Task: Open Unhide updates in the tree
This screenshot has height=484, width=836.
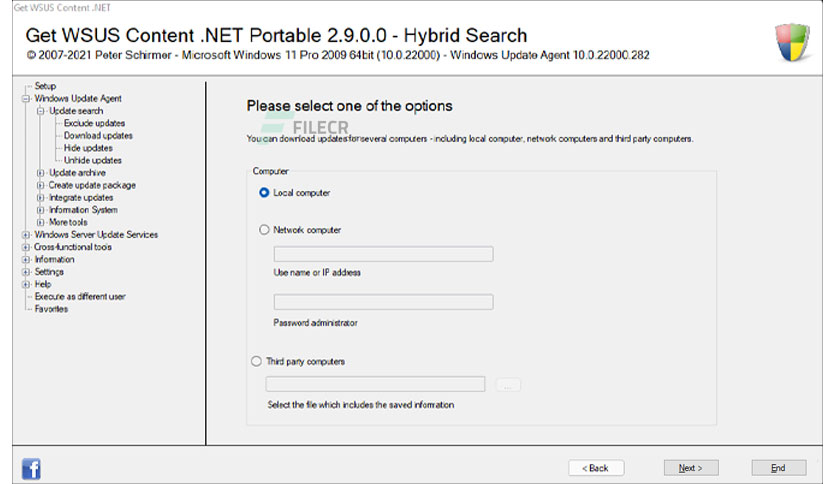Action: pyautogui.click(x=93, y=160)
